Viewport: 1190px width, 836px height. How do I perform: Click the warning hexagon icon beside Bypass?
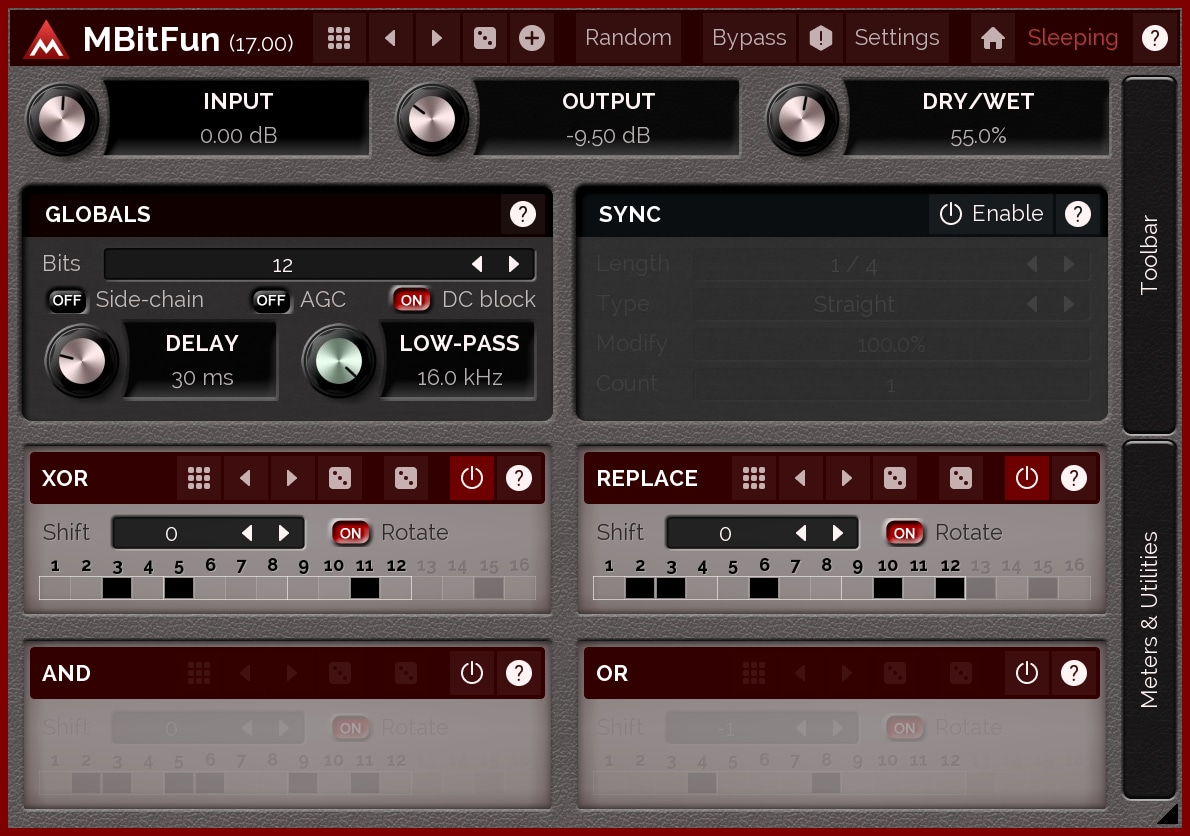[x=821, y=38]
